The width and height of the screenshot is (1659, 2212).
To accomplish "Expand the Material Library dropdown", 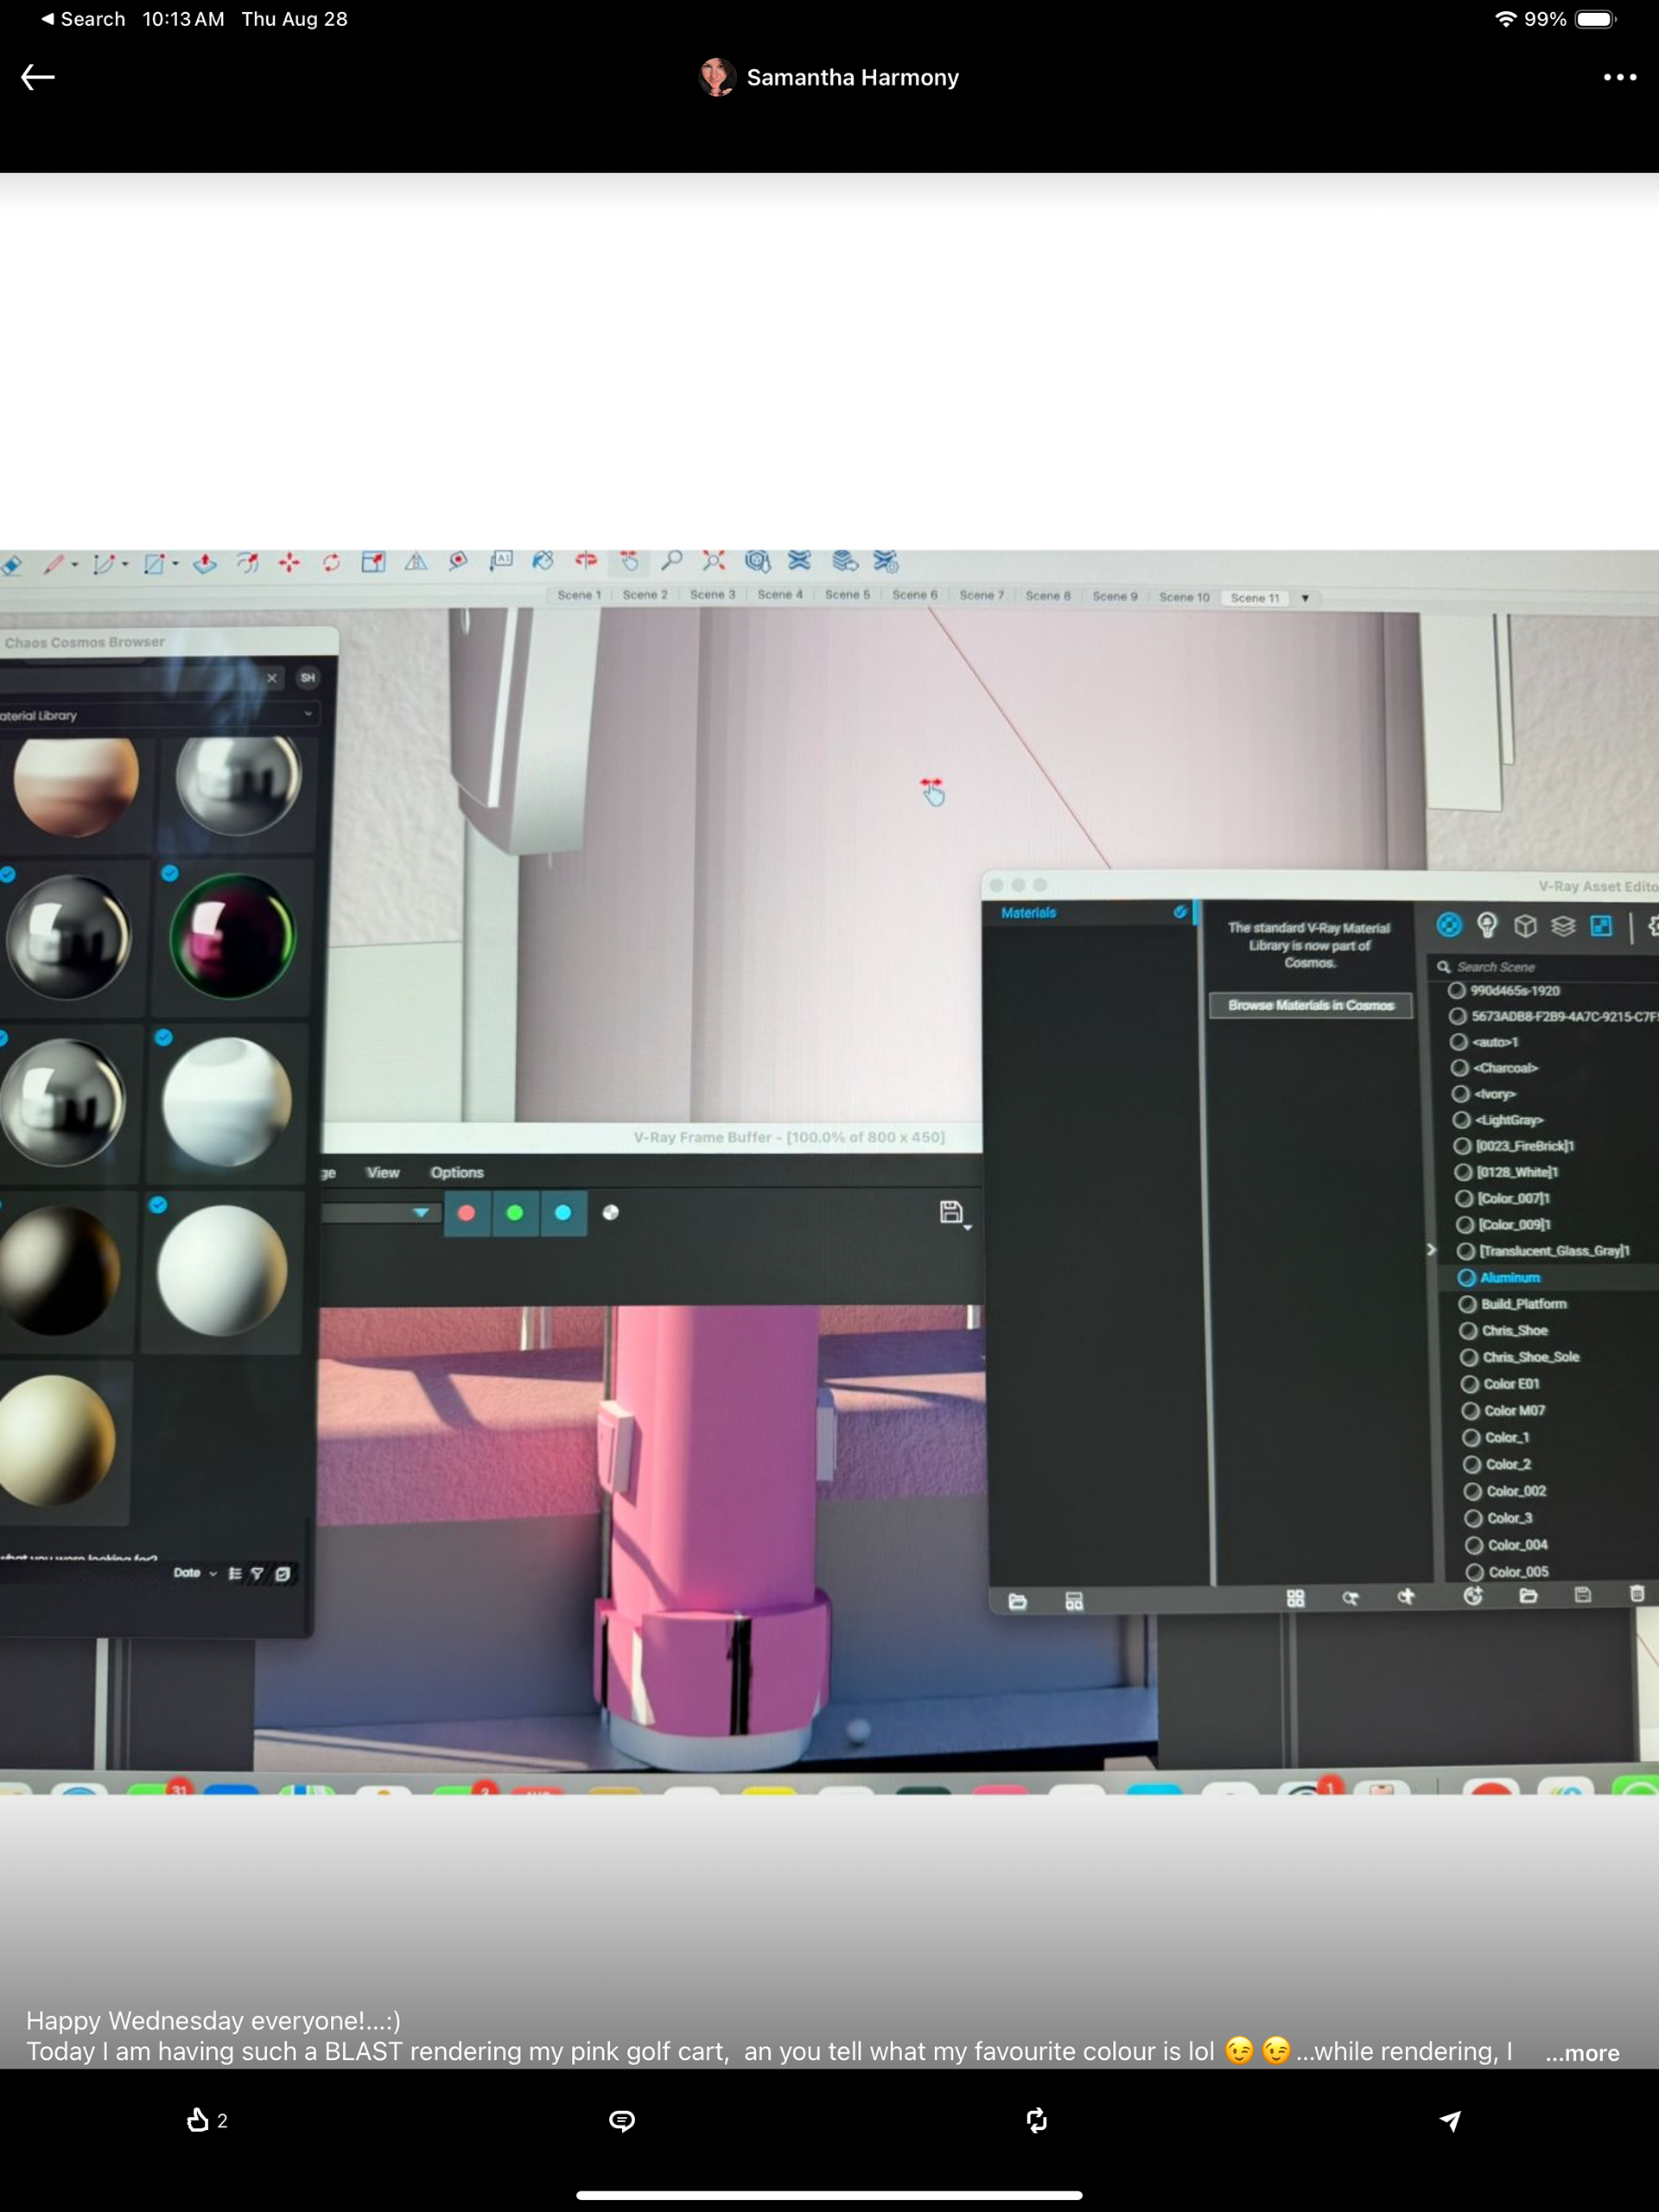I will coord(308,714).
